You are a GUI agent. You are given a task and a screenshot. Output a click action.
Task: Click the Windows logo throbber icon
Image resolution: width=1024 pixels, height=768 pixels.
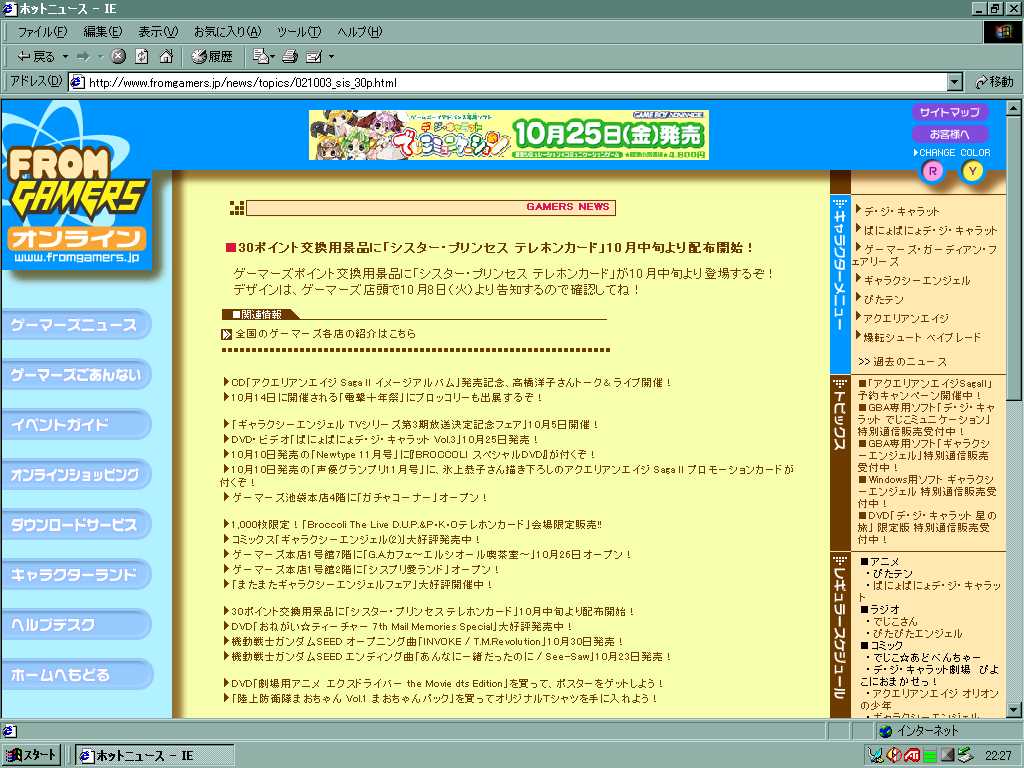pyautogui.click(x=1001, y=32)
